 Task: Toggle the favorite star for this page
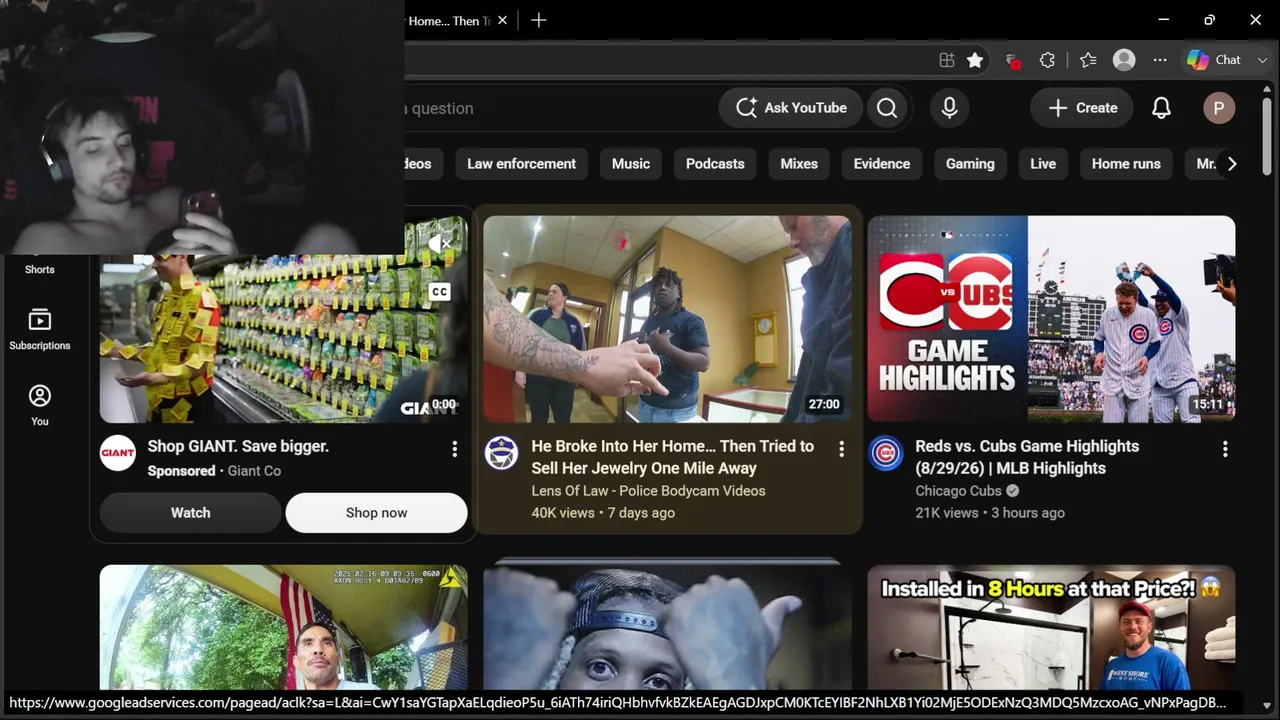click(x=975, y=60)
